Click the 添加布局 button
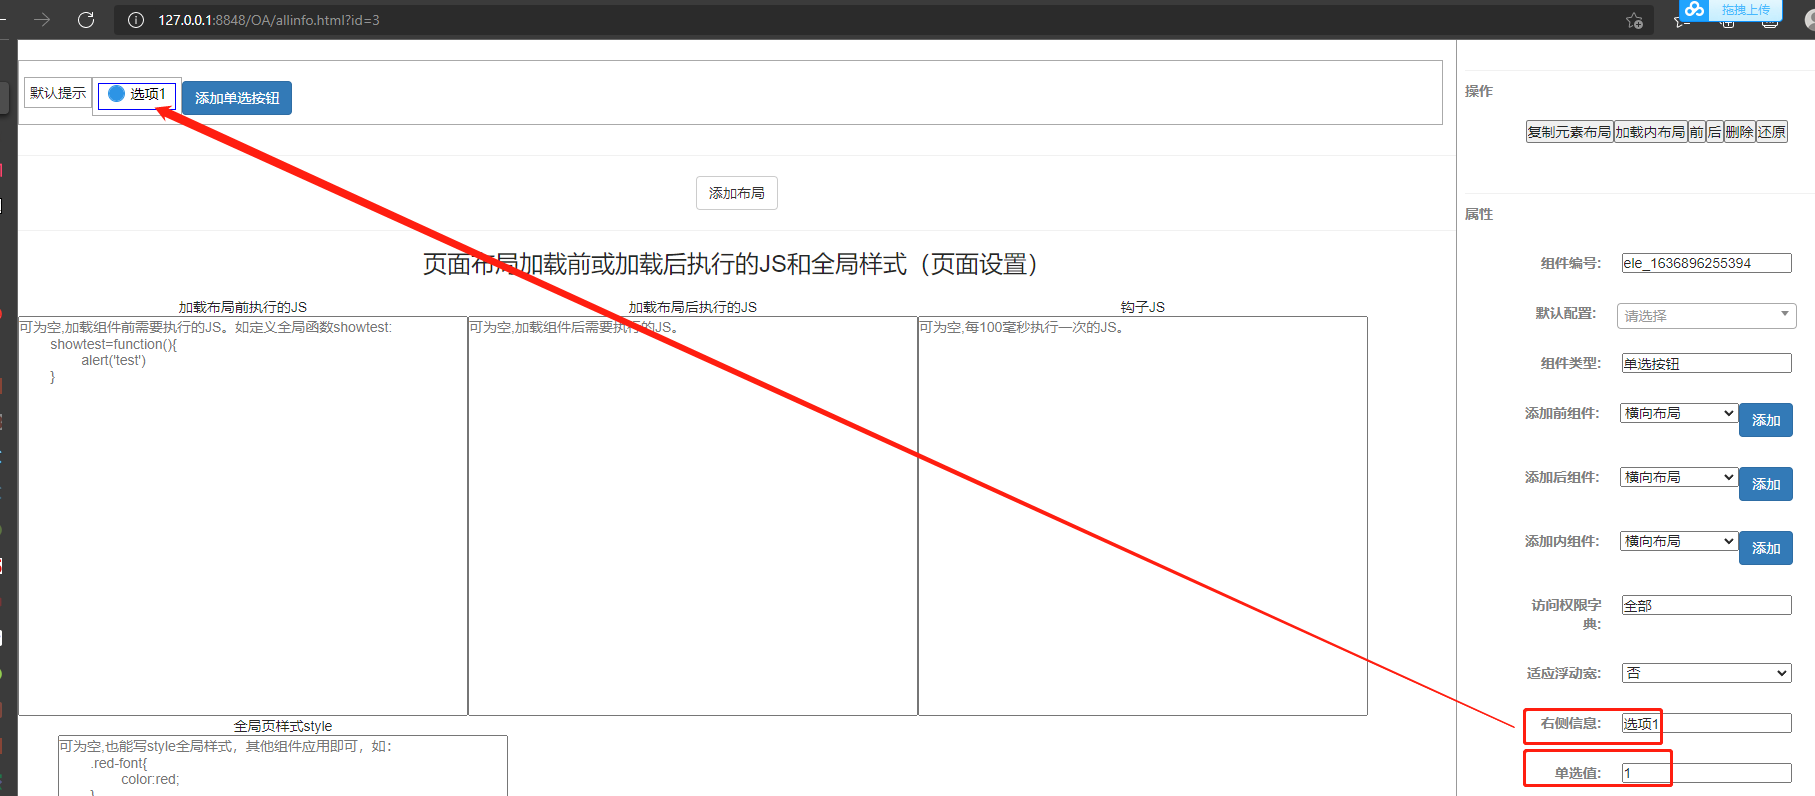1815x796 pixels. click(737, 193)
